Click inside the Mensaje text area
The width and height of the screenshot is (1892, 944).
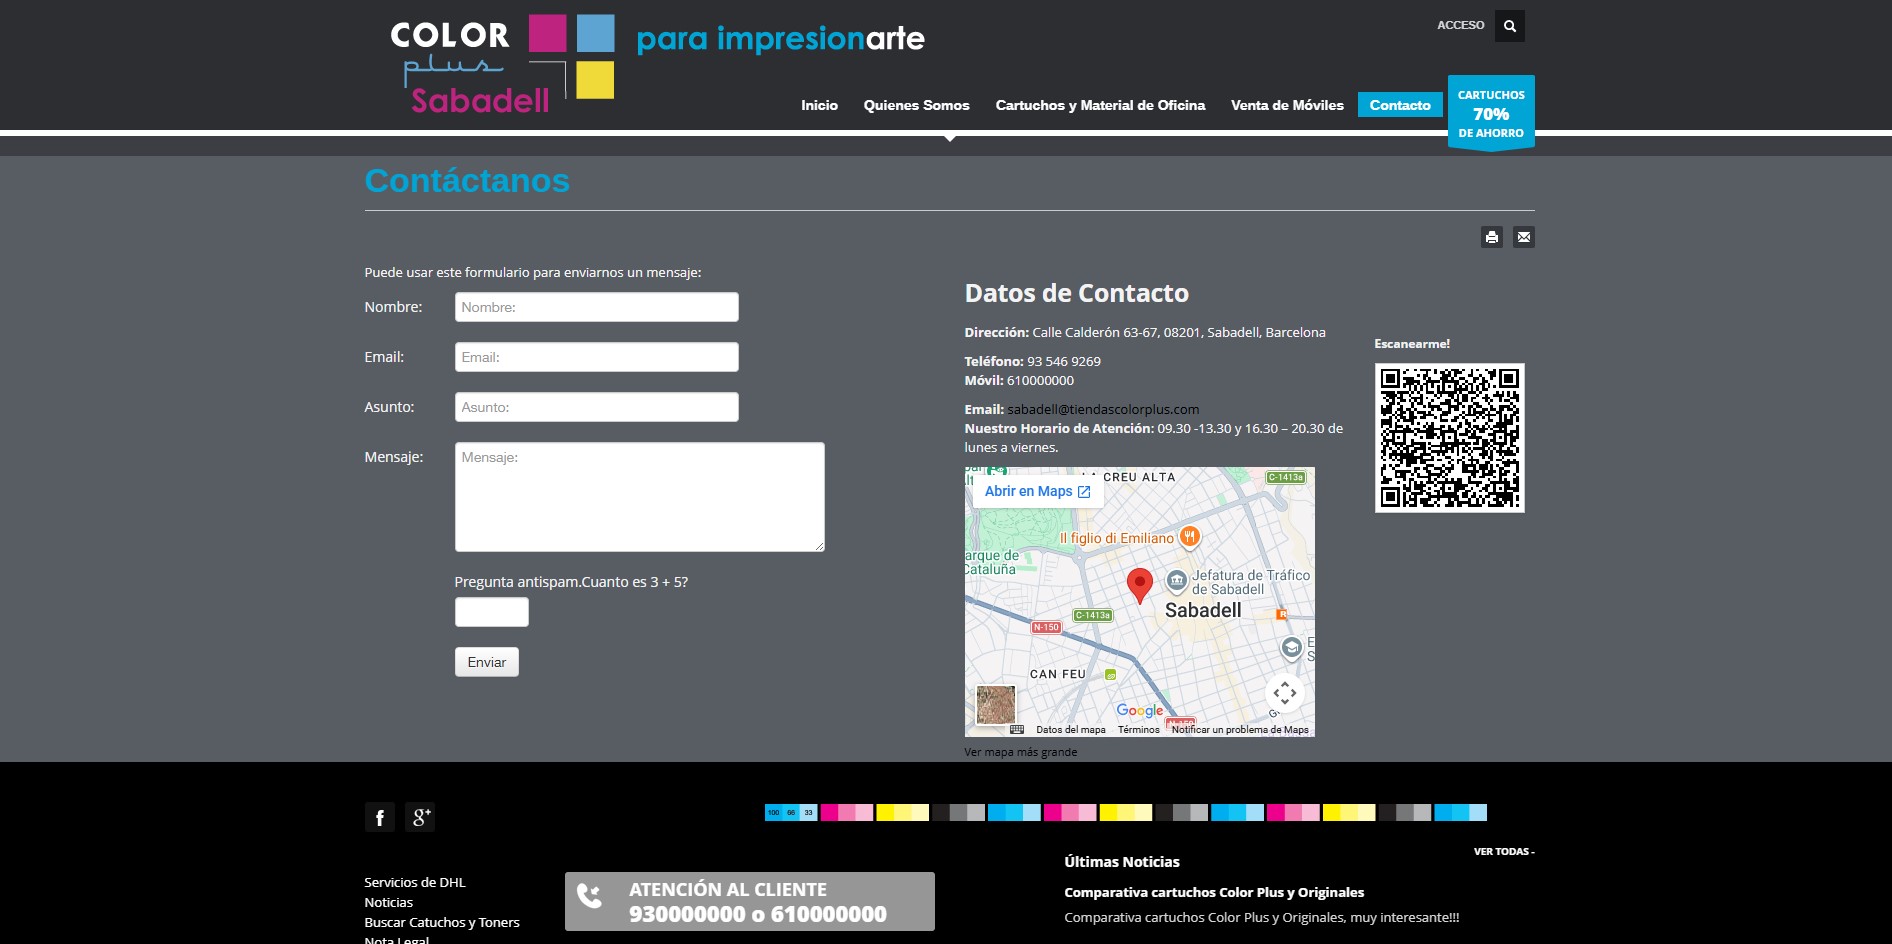point(639,497)
